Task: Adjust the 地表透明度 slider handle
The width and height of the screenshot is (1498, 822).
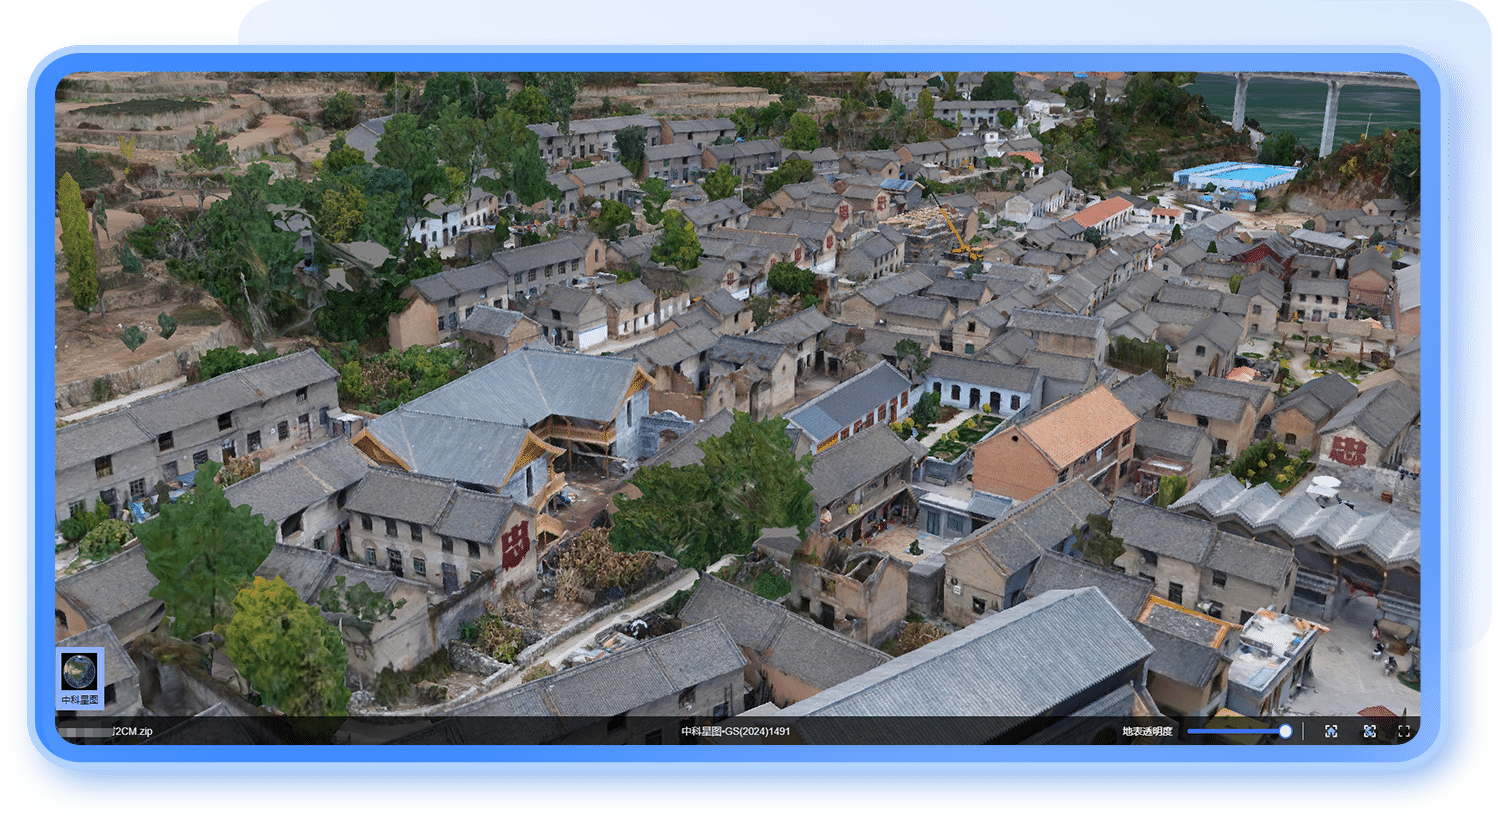Action: pos(1285,731)
